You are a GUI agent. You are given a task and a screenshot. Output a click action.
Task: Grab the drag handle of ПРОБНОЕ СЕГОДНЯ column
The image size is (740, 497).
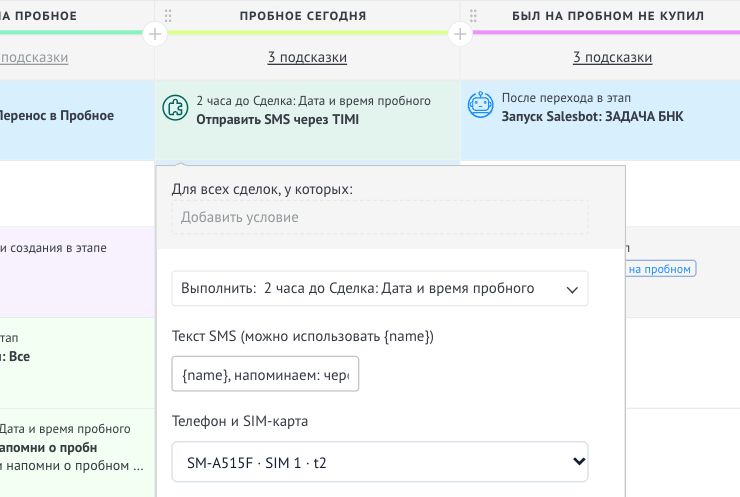[x=168, y=16]
